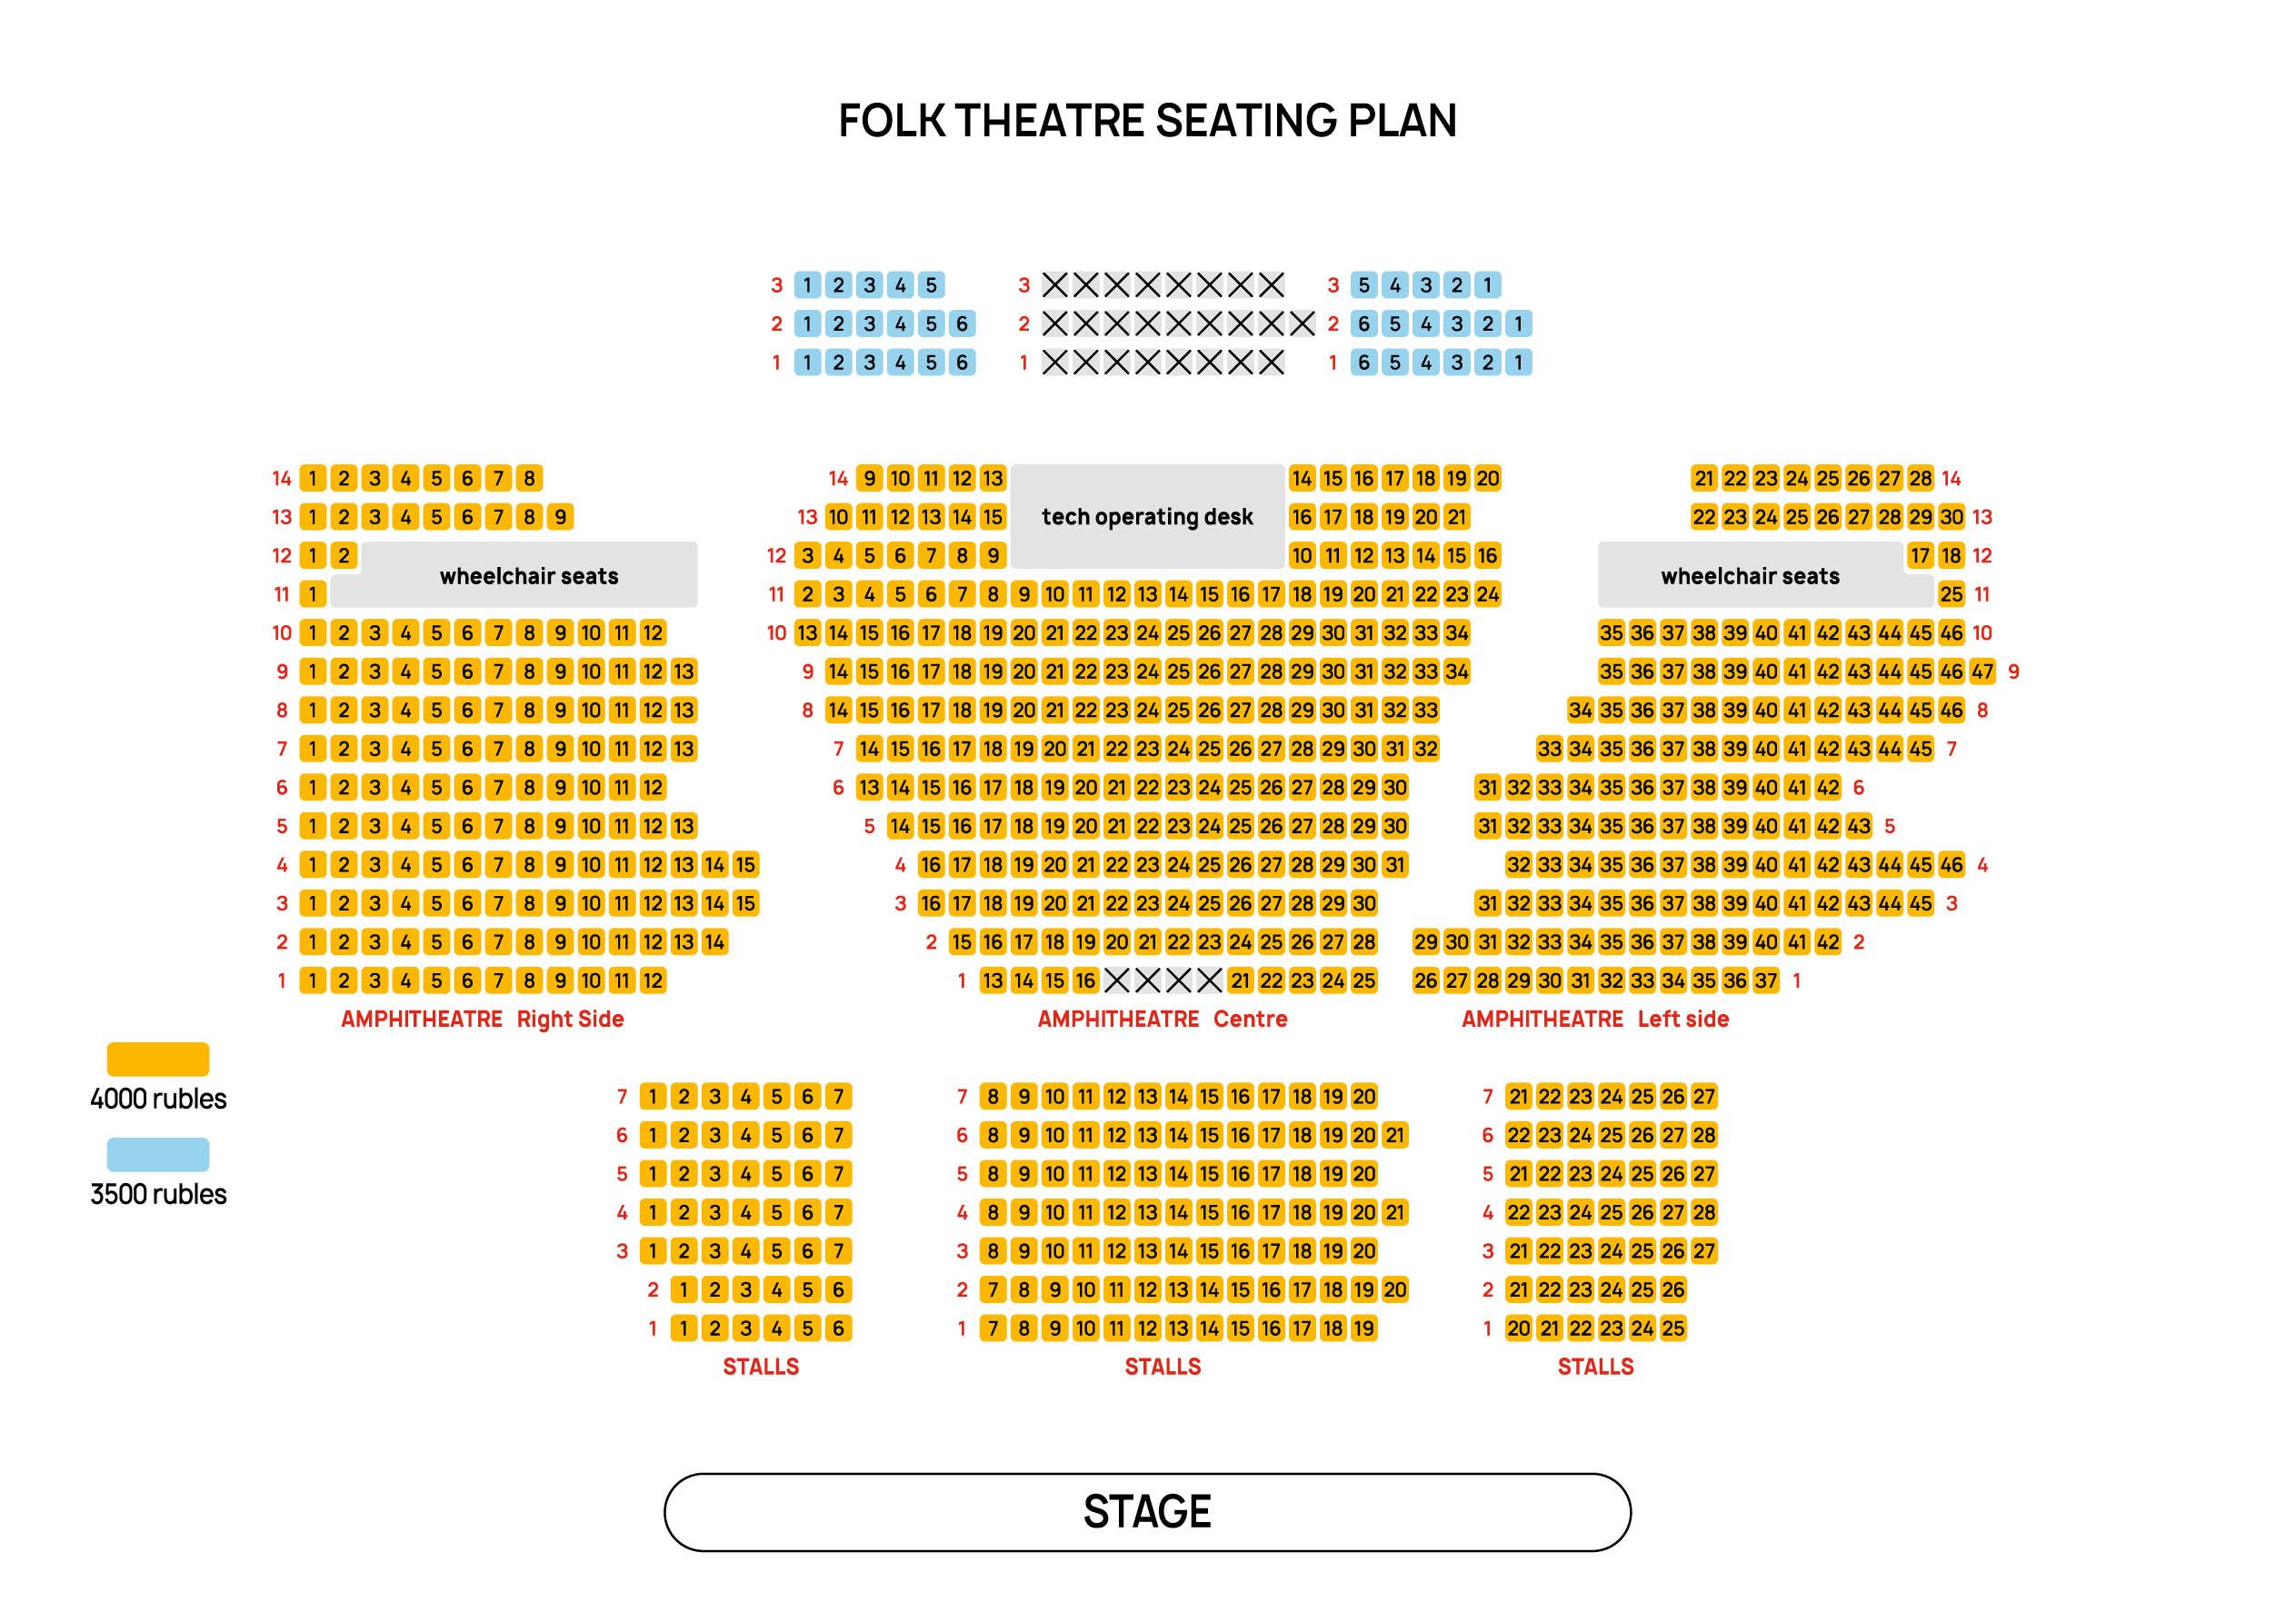
Task: Select seat 7 in Stalls row 1
Action: (x=993, y=1328)
